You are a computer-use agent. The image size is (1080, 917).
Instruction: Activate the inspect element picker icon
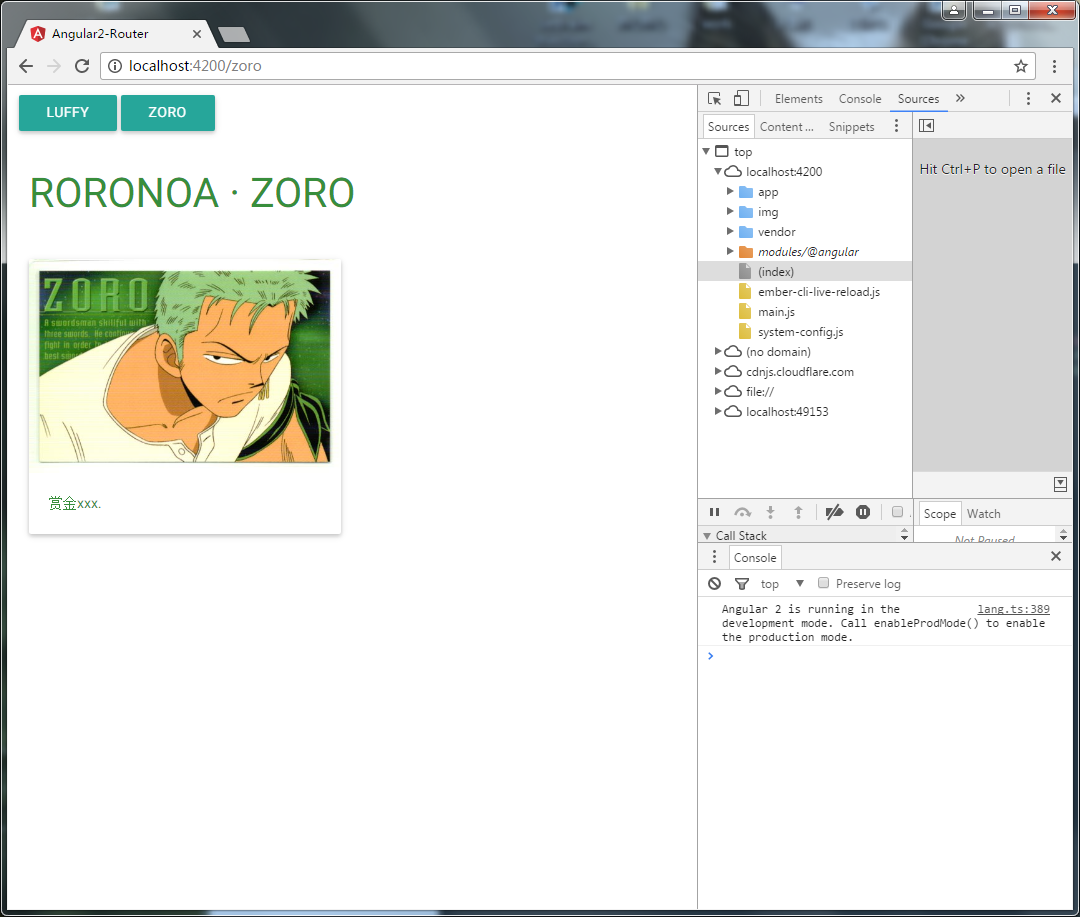pyautogui.click(x=714, y=99)
